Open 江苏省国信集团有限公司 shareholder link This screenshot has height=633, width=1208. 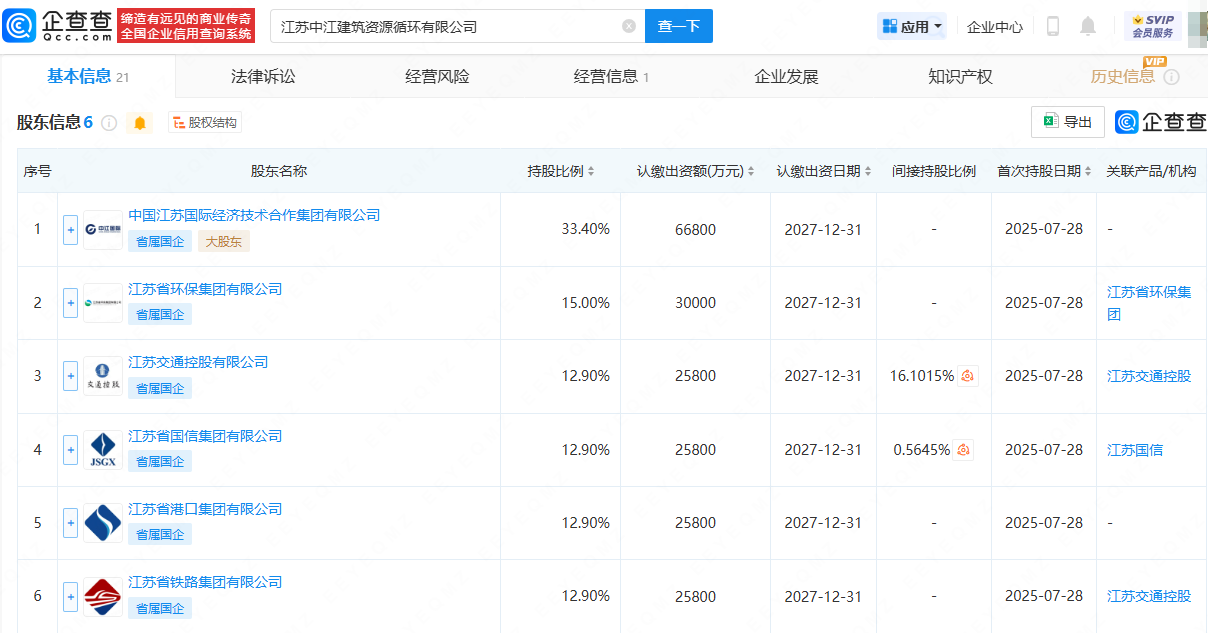205,436
